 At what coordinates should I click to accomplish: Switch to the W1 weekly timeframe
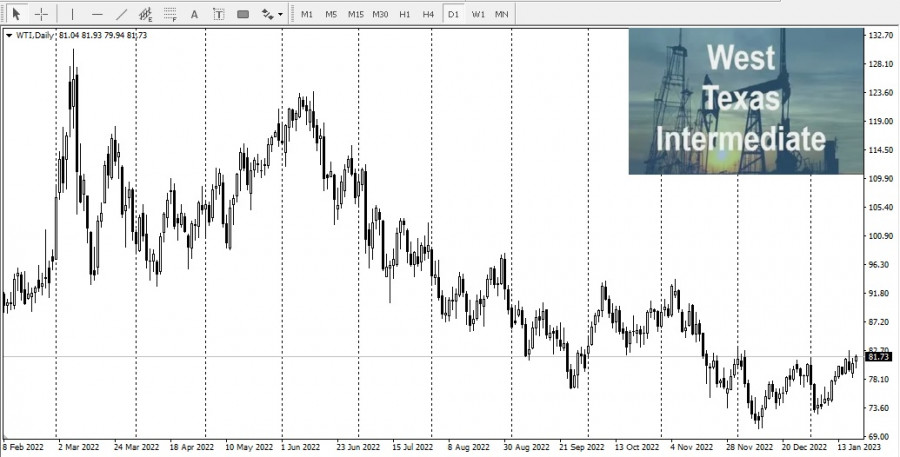click(478, 14)
